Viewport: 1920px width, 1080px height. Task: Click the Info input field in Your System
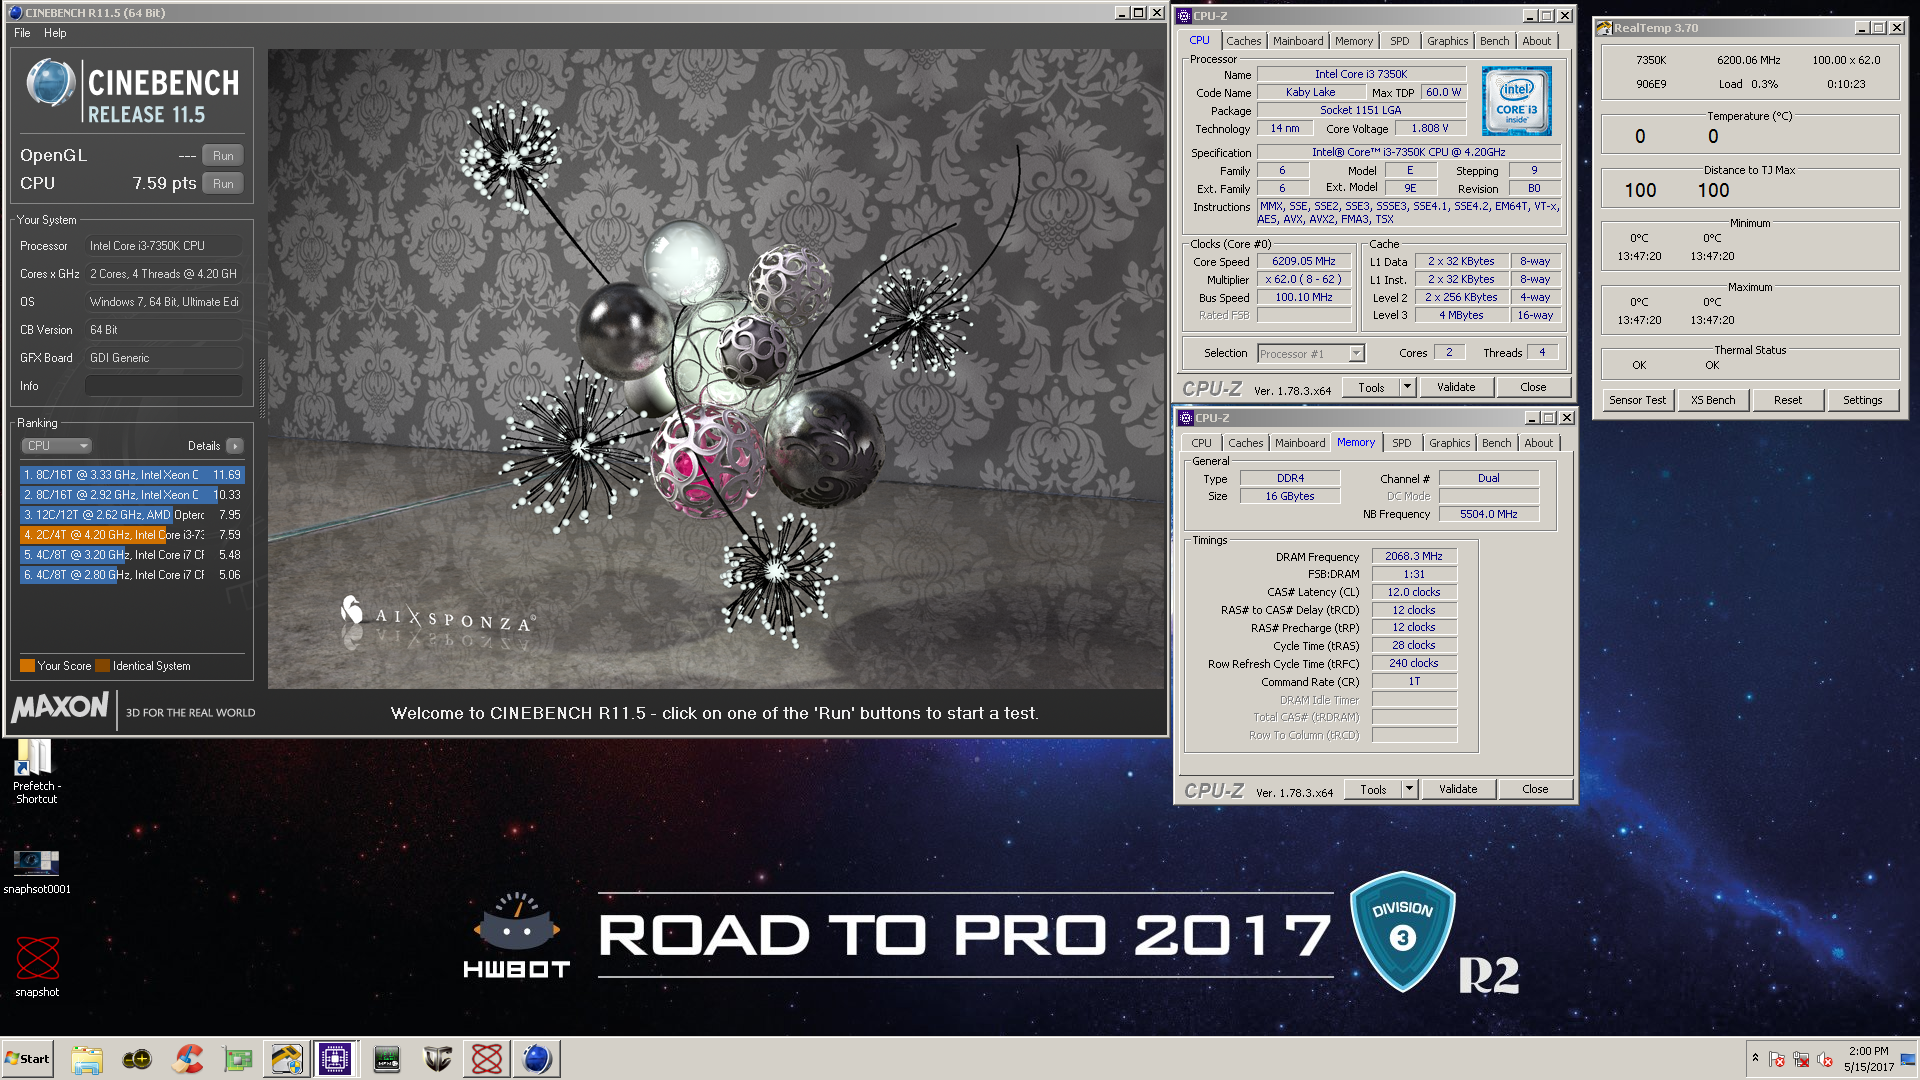tap(164, 386)
